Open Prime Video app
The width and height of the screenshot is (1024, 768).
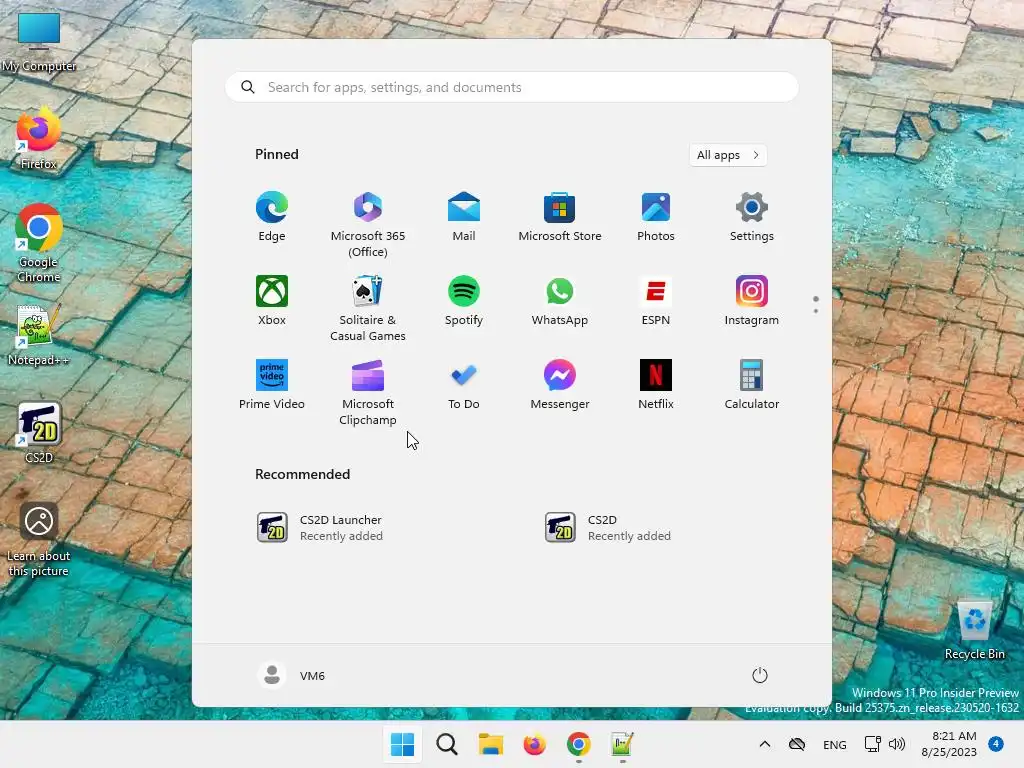272,385
